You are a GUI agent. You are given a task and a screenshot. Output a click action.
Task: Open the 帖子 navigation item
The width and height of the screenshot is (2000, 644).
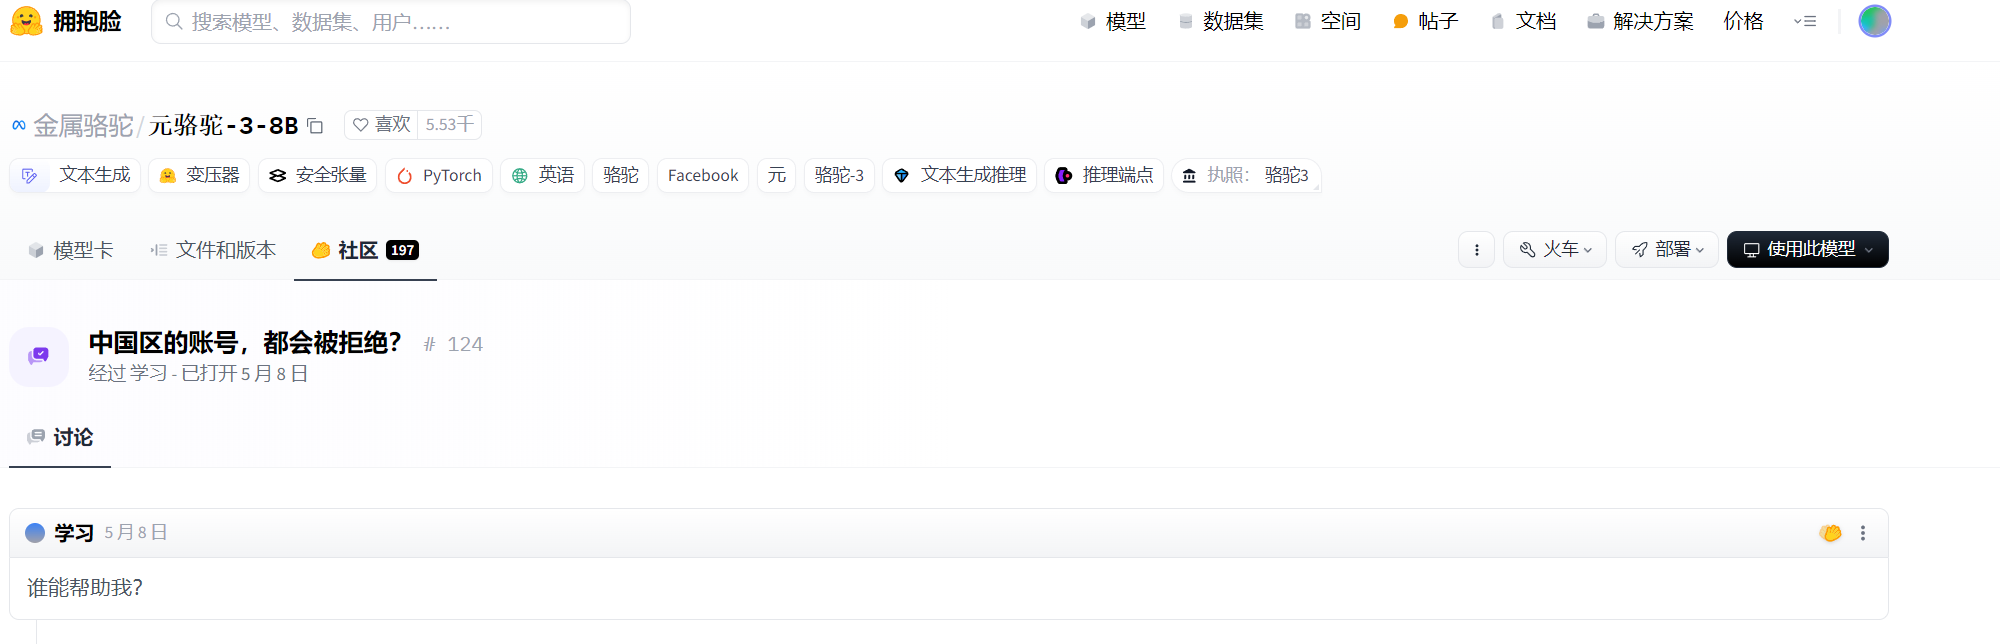coord(1425,21)
